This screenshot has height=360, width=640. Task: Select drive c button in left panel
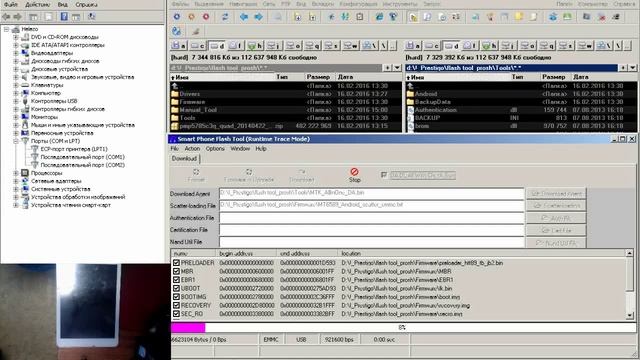[x=198, y=46]
